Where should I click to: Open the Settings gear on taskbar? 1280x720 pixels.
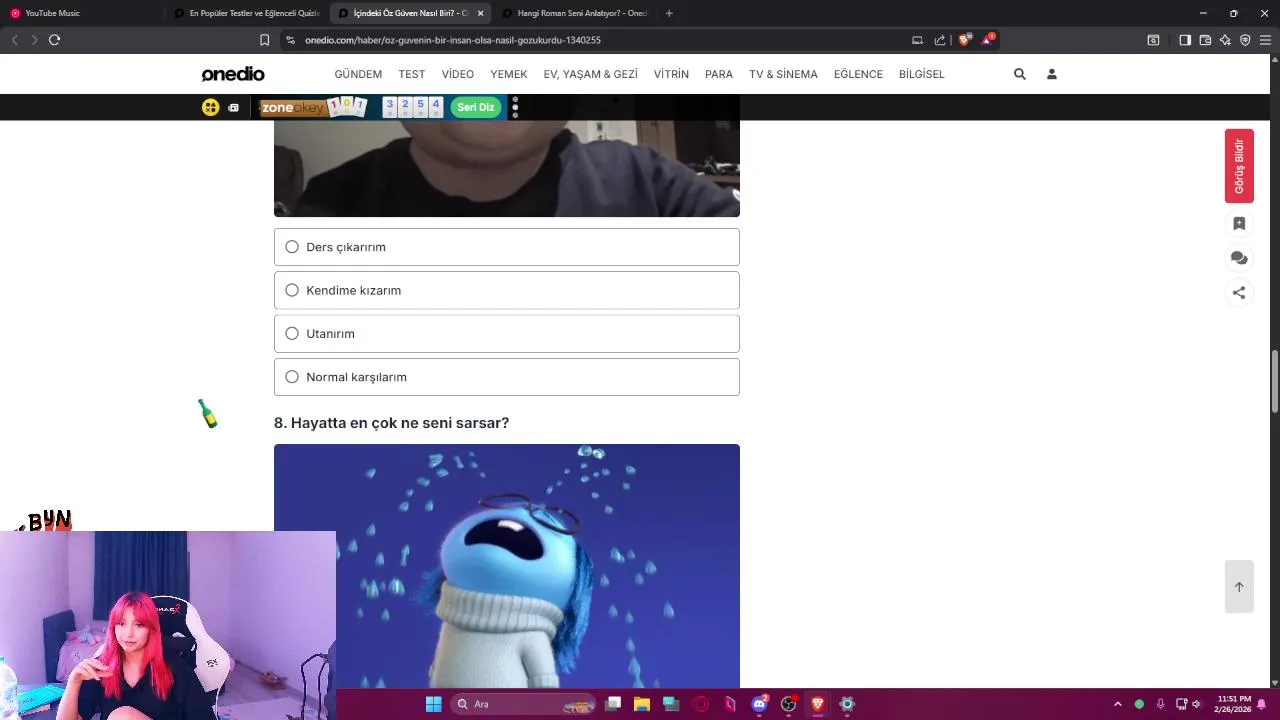click(x=847, y=704)
